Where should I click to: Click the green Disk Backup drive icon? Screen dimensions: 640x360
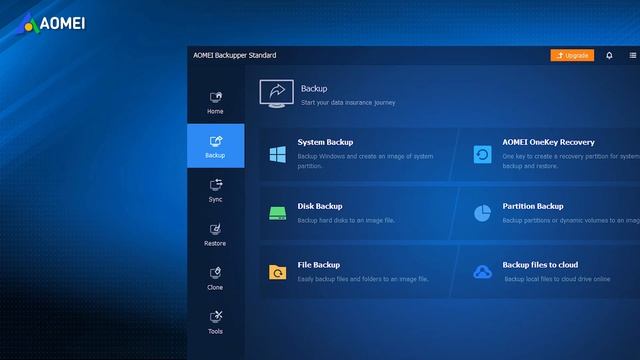tap(278, 213)
